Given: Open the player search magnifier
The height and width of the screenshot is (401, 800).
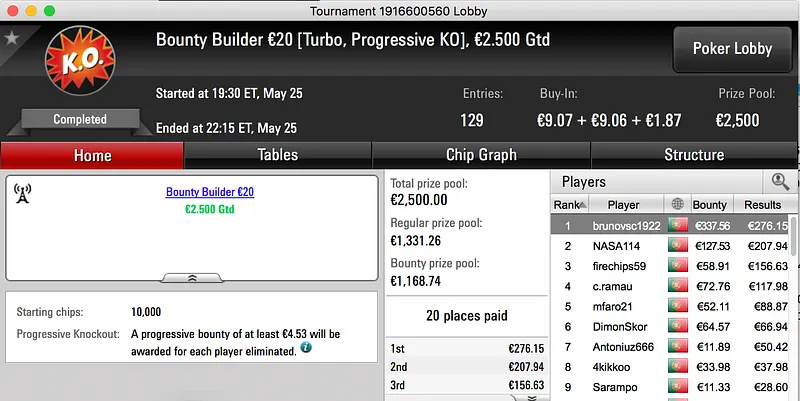Looking at the screenshot, I should tap(779, 182).
